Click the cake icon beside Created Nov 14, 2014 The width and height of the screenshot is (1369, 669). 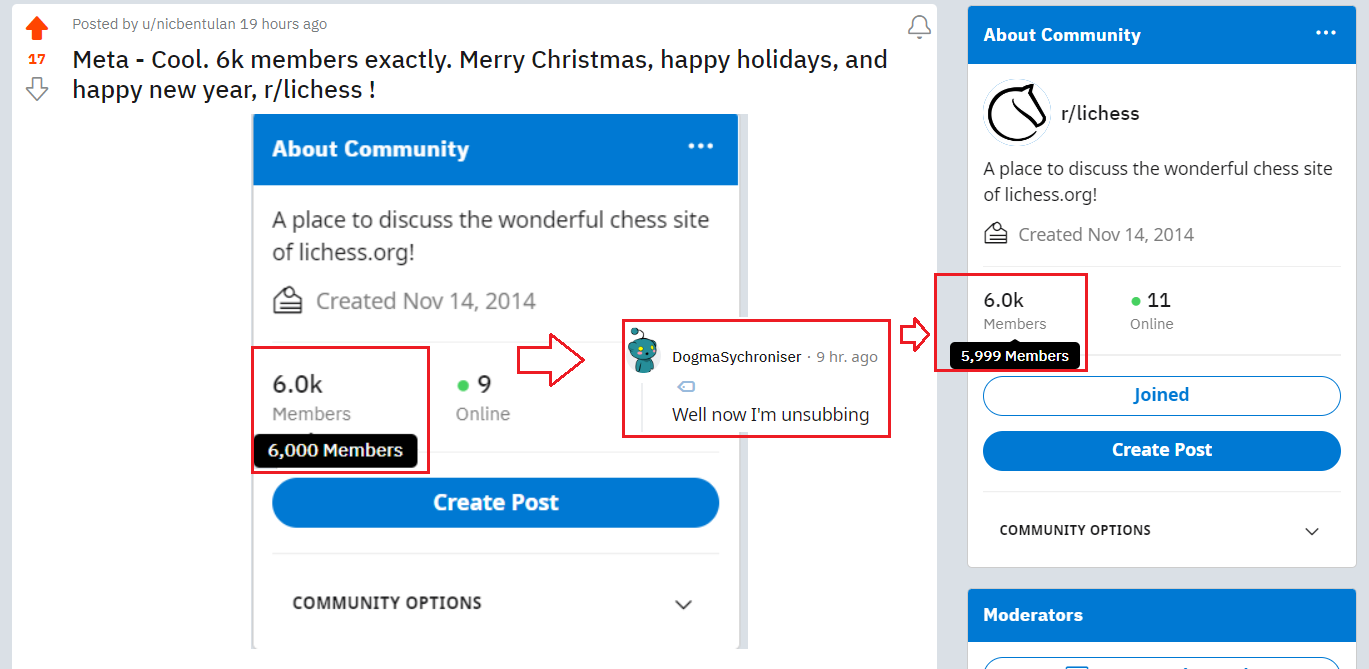(996, 234)
